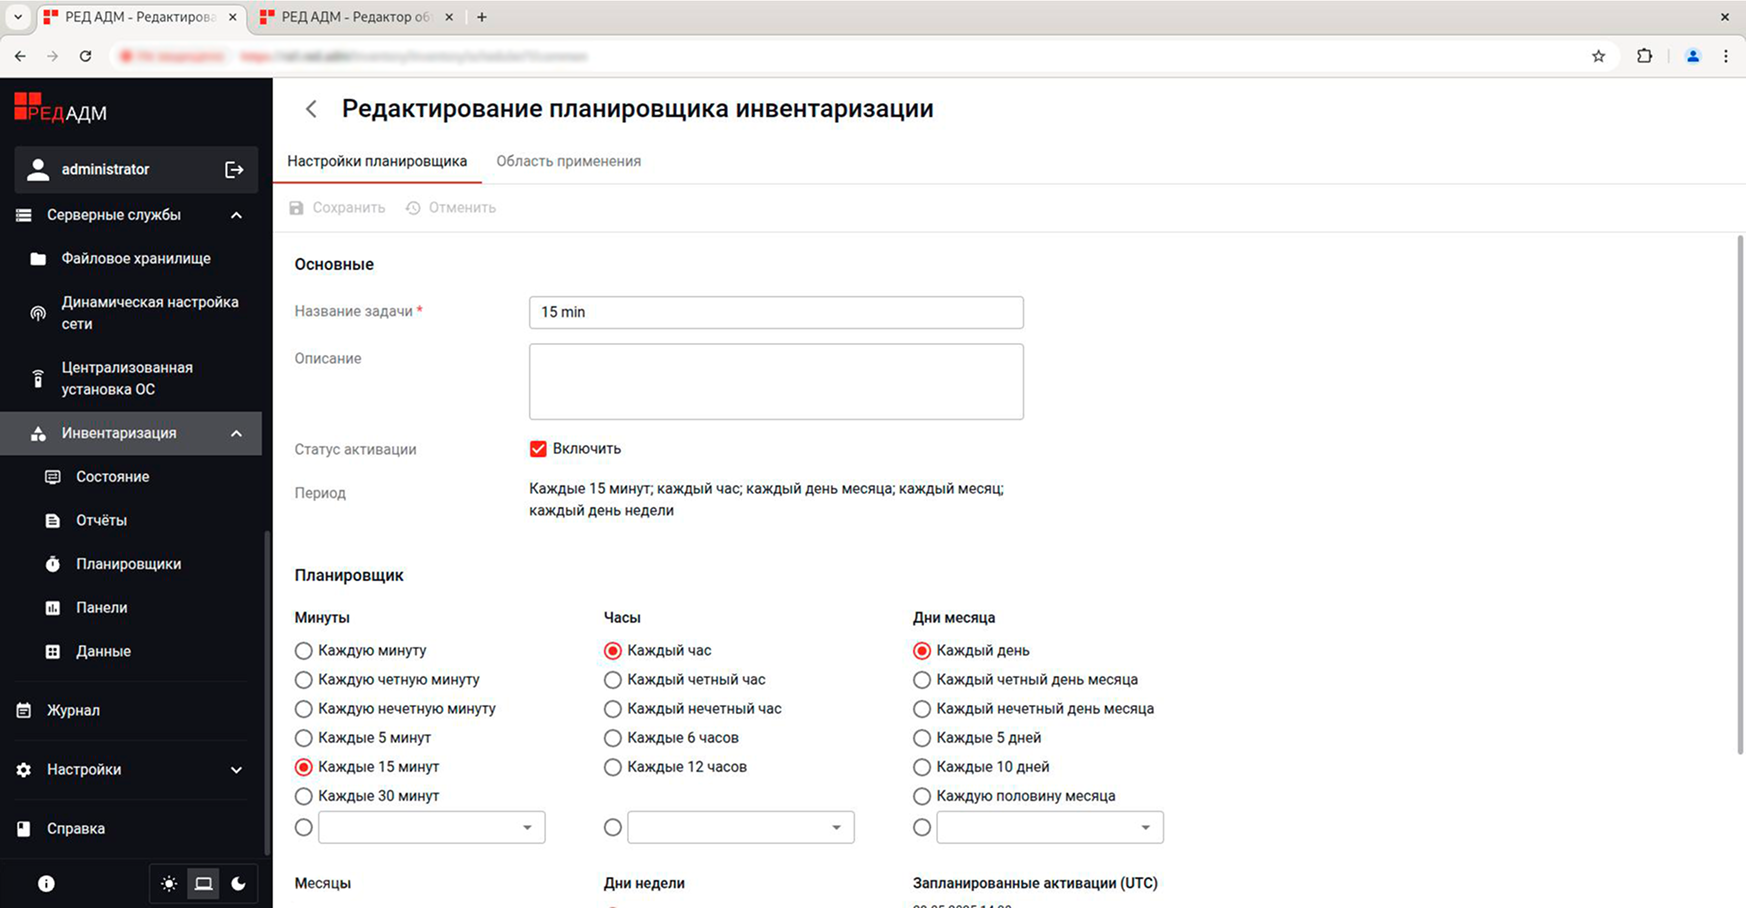Viewport: 1746px width, 908px height.
Task: Select the Каждые 30 минут radio option
Action: point(304,796)
